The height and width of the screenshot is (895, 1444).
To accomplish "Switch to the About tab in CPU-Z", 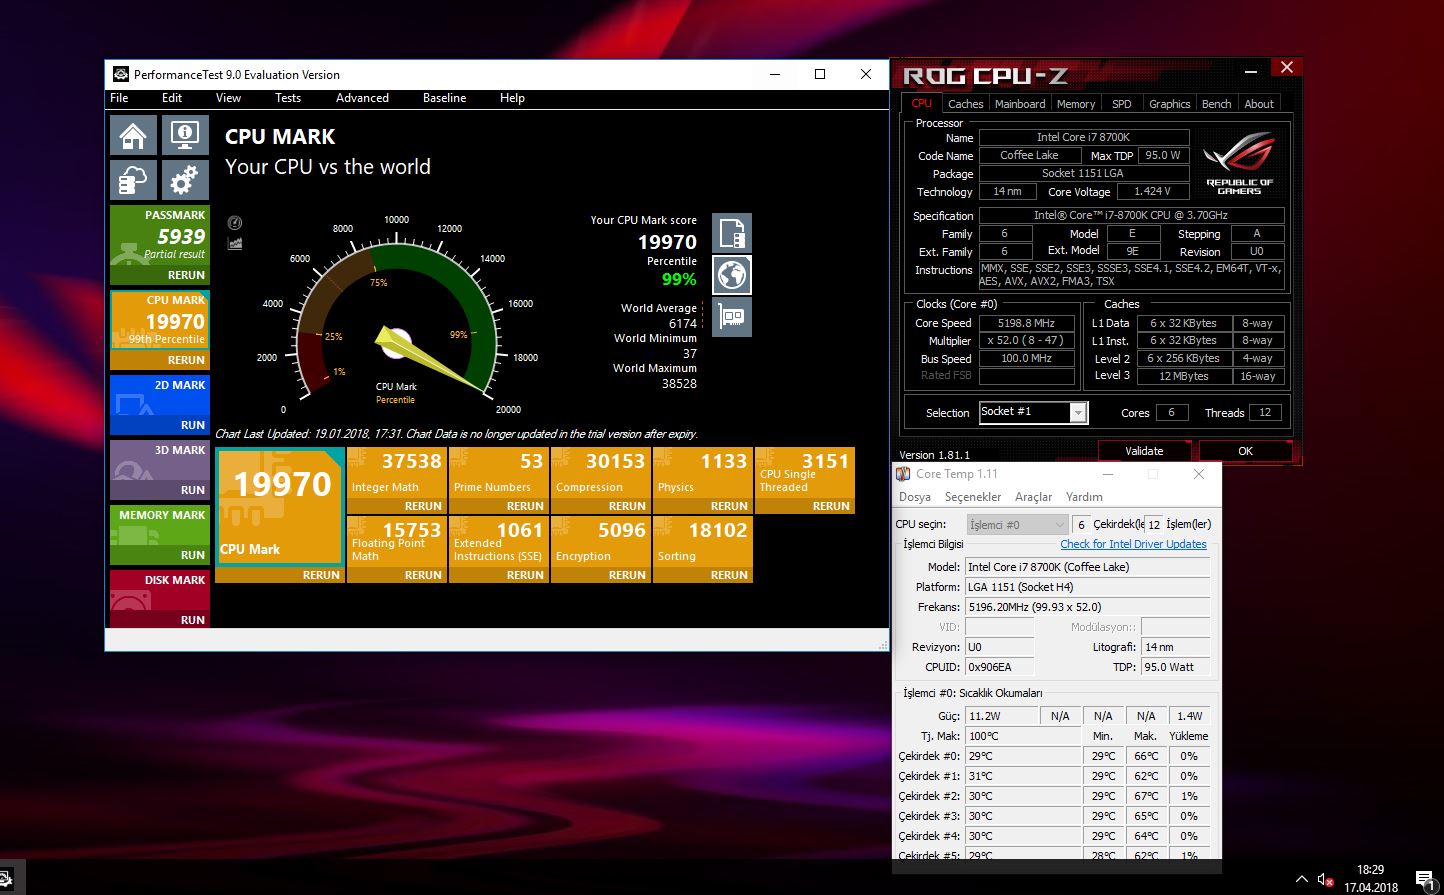I will tap(1259, 104).
